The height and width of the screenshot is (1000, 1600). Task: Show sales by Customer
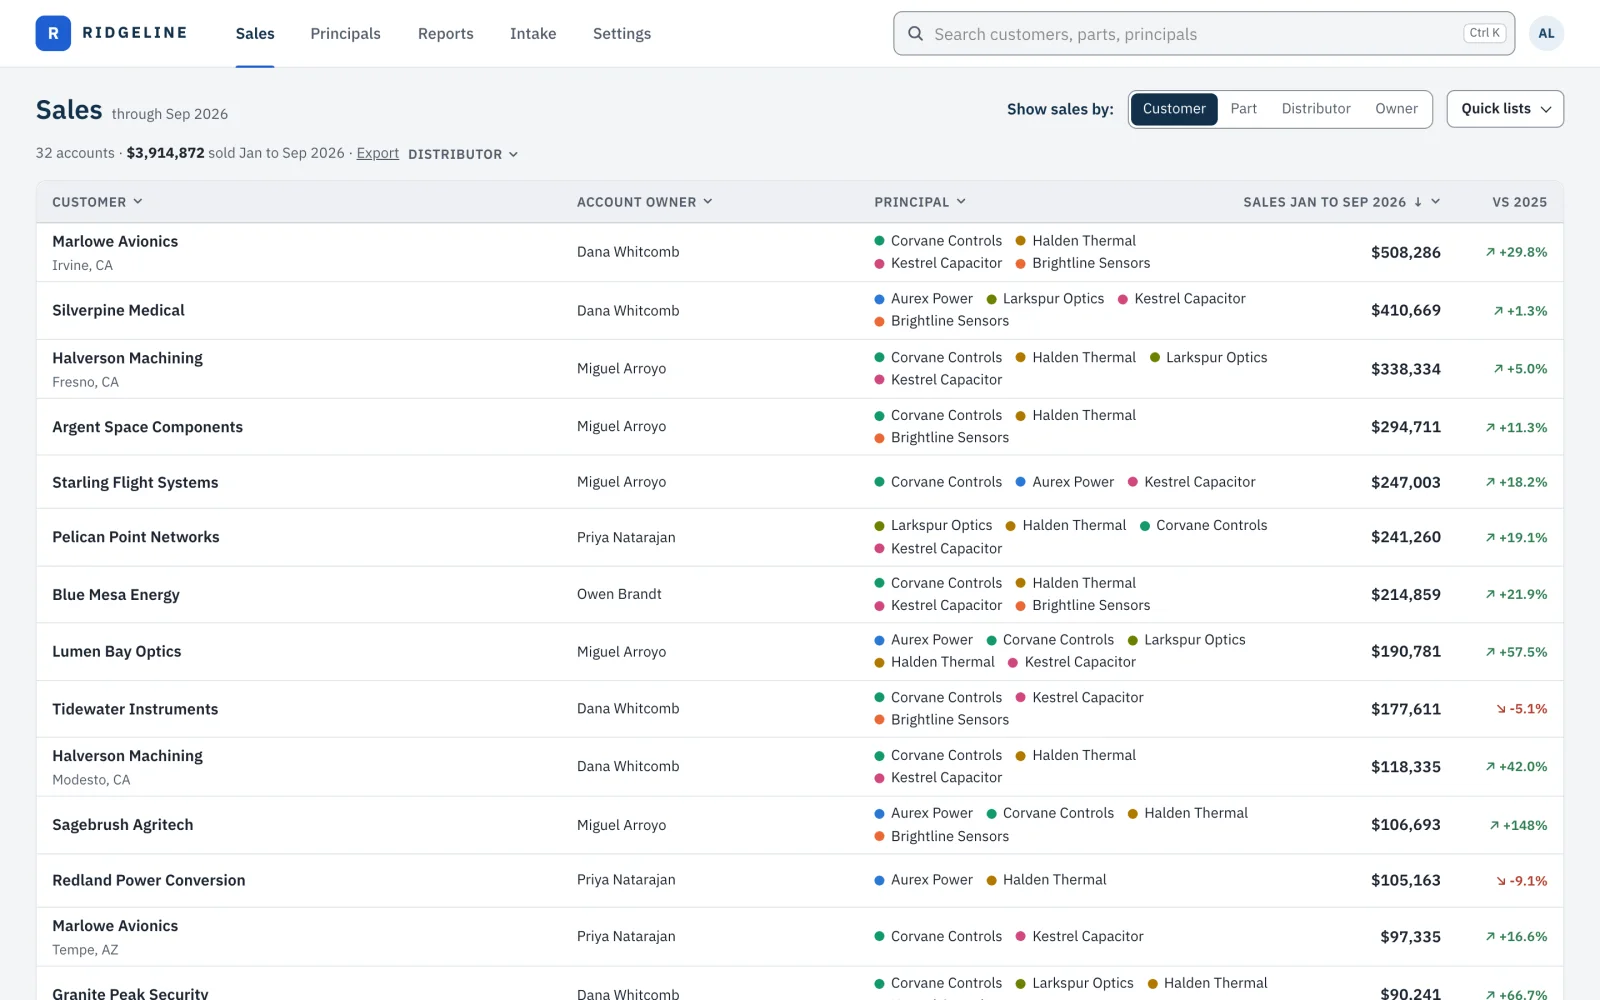click(1174, 109)
